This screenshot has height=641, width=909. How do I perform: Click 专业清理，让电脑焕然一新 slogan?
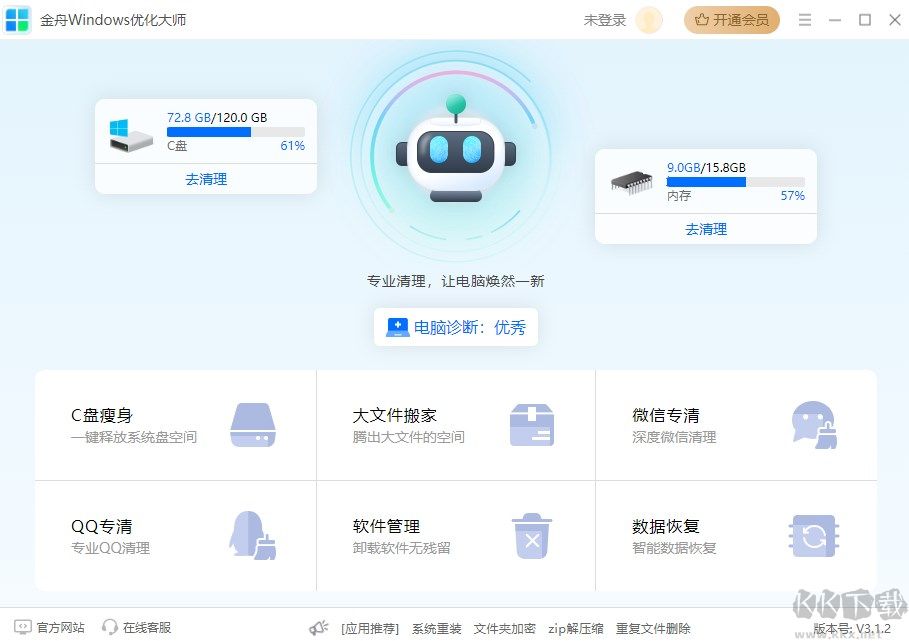pyautogui.click(x=456, y=282)
